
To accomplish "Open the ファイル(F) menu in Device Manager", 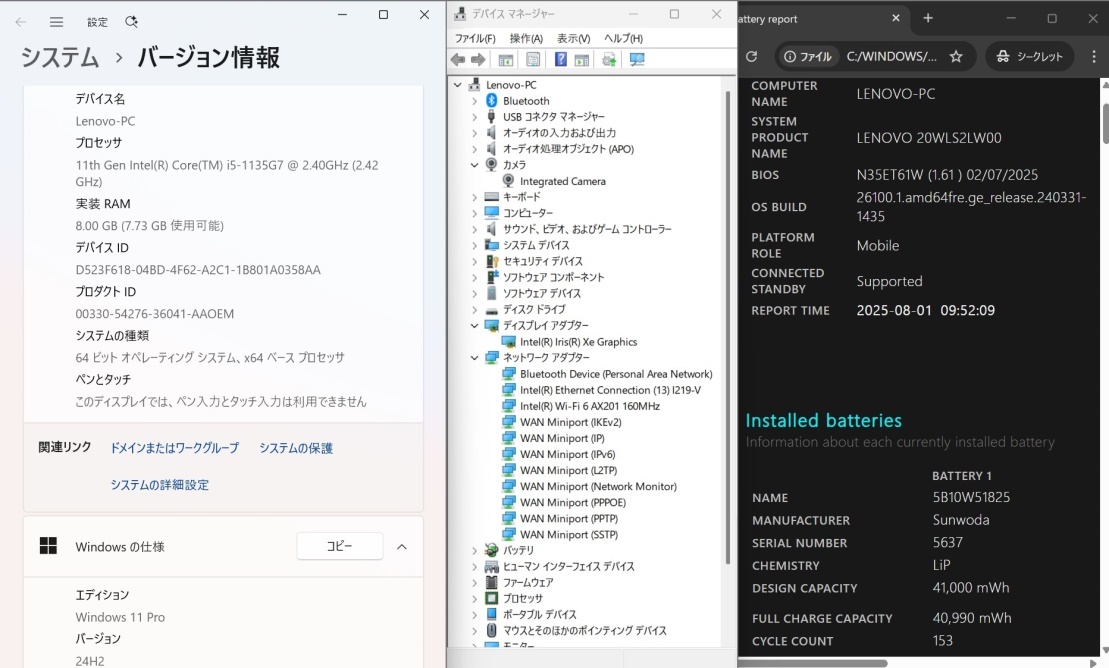I will (x=475, y=38).
